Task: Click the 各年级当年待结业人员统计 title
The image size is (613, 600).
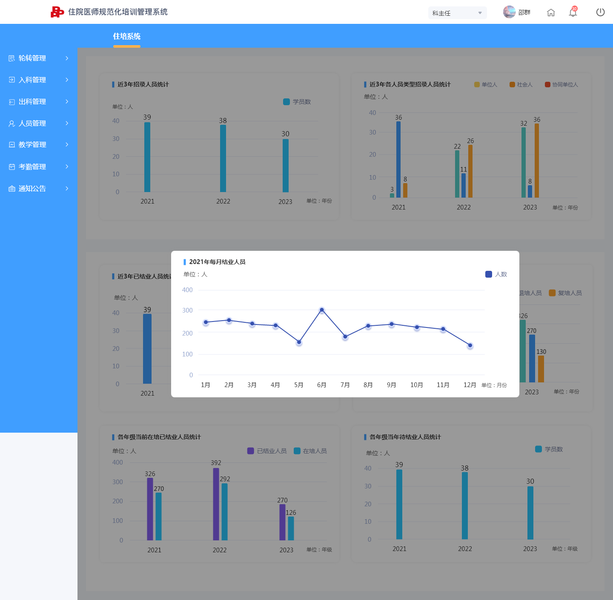Action: [x=405, y=437]
